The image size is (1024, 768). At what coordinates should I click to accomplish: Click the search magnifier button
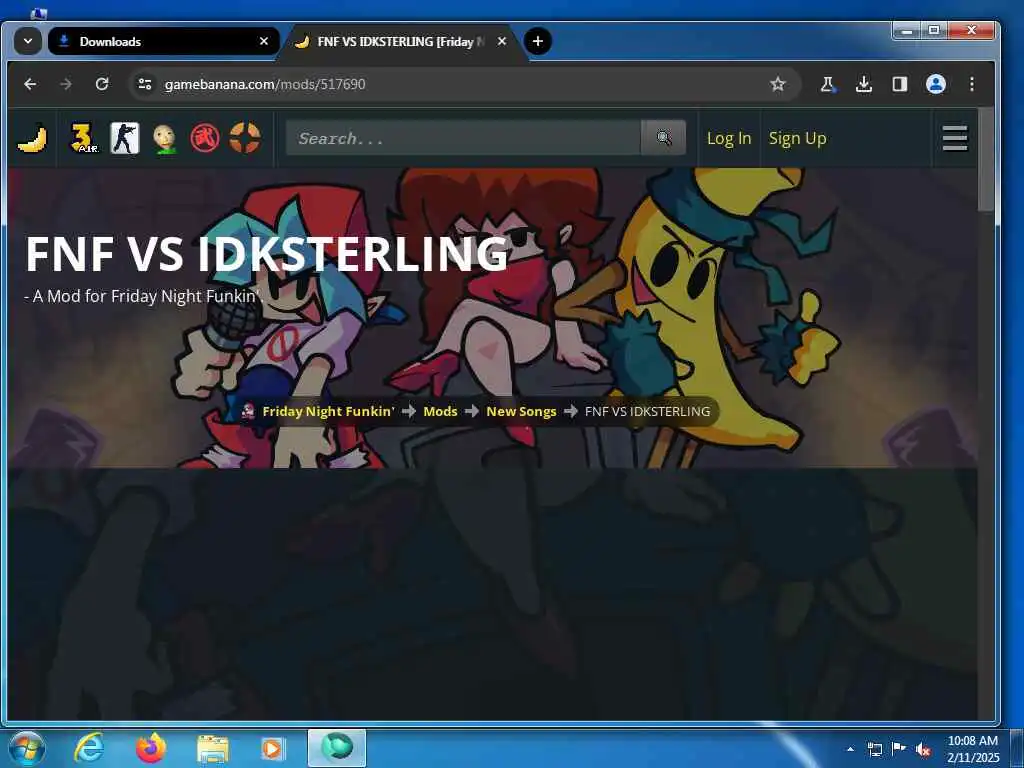pyautogui.click(x=664, y=138)
